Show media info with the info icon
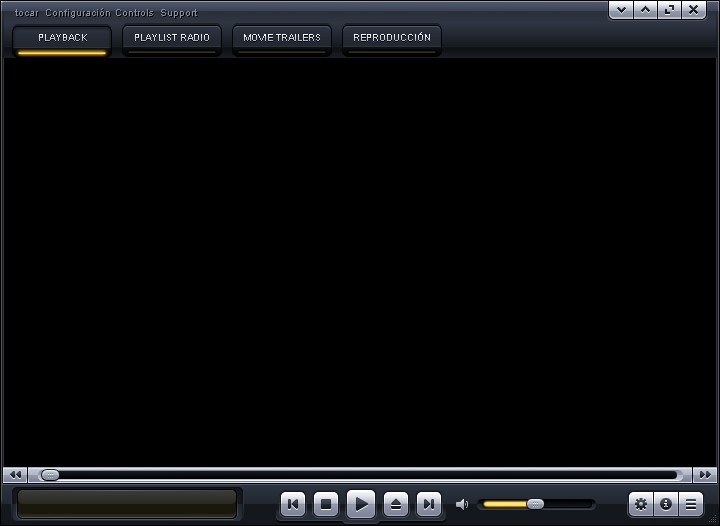 666,504
